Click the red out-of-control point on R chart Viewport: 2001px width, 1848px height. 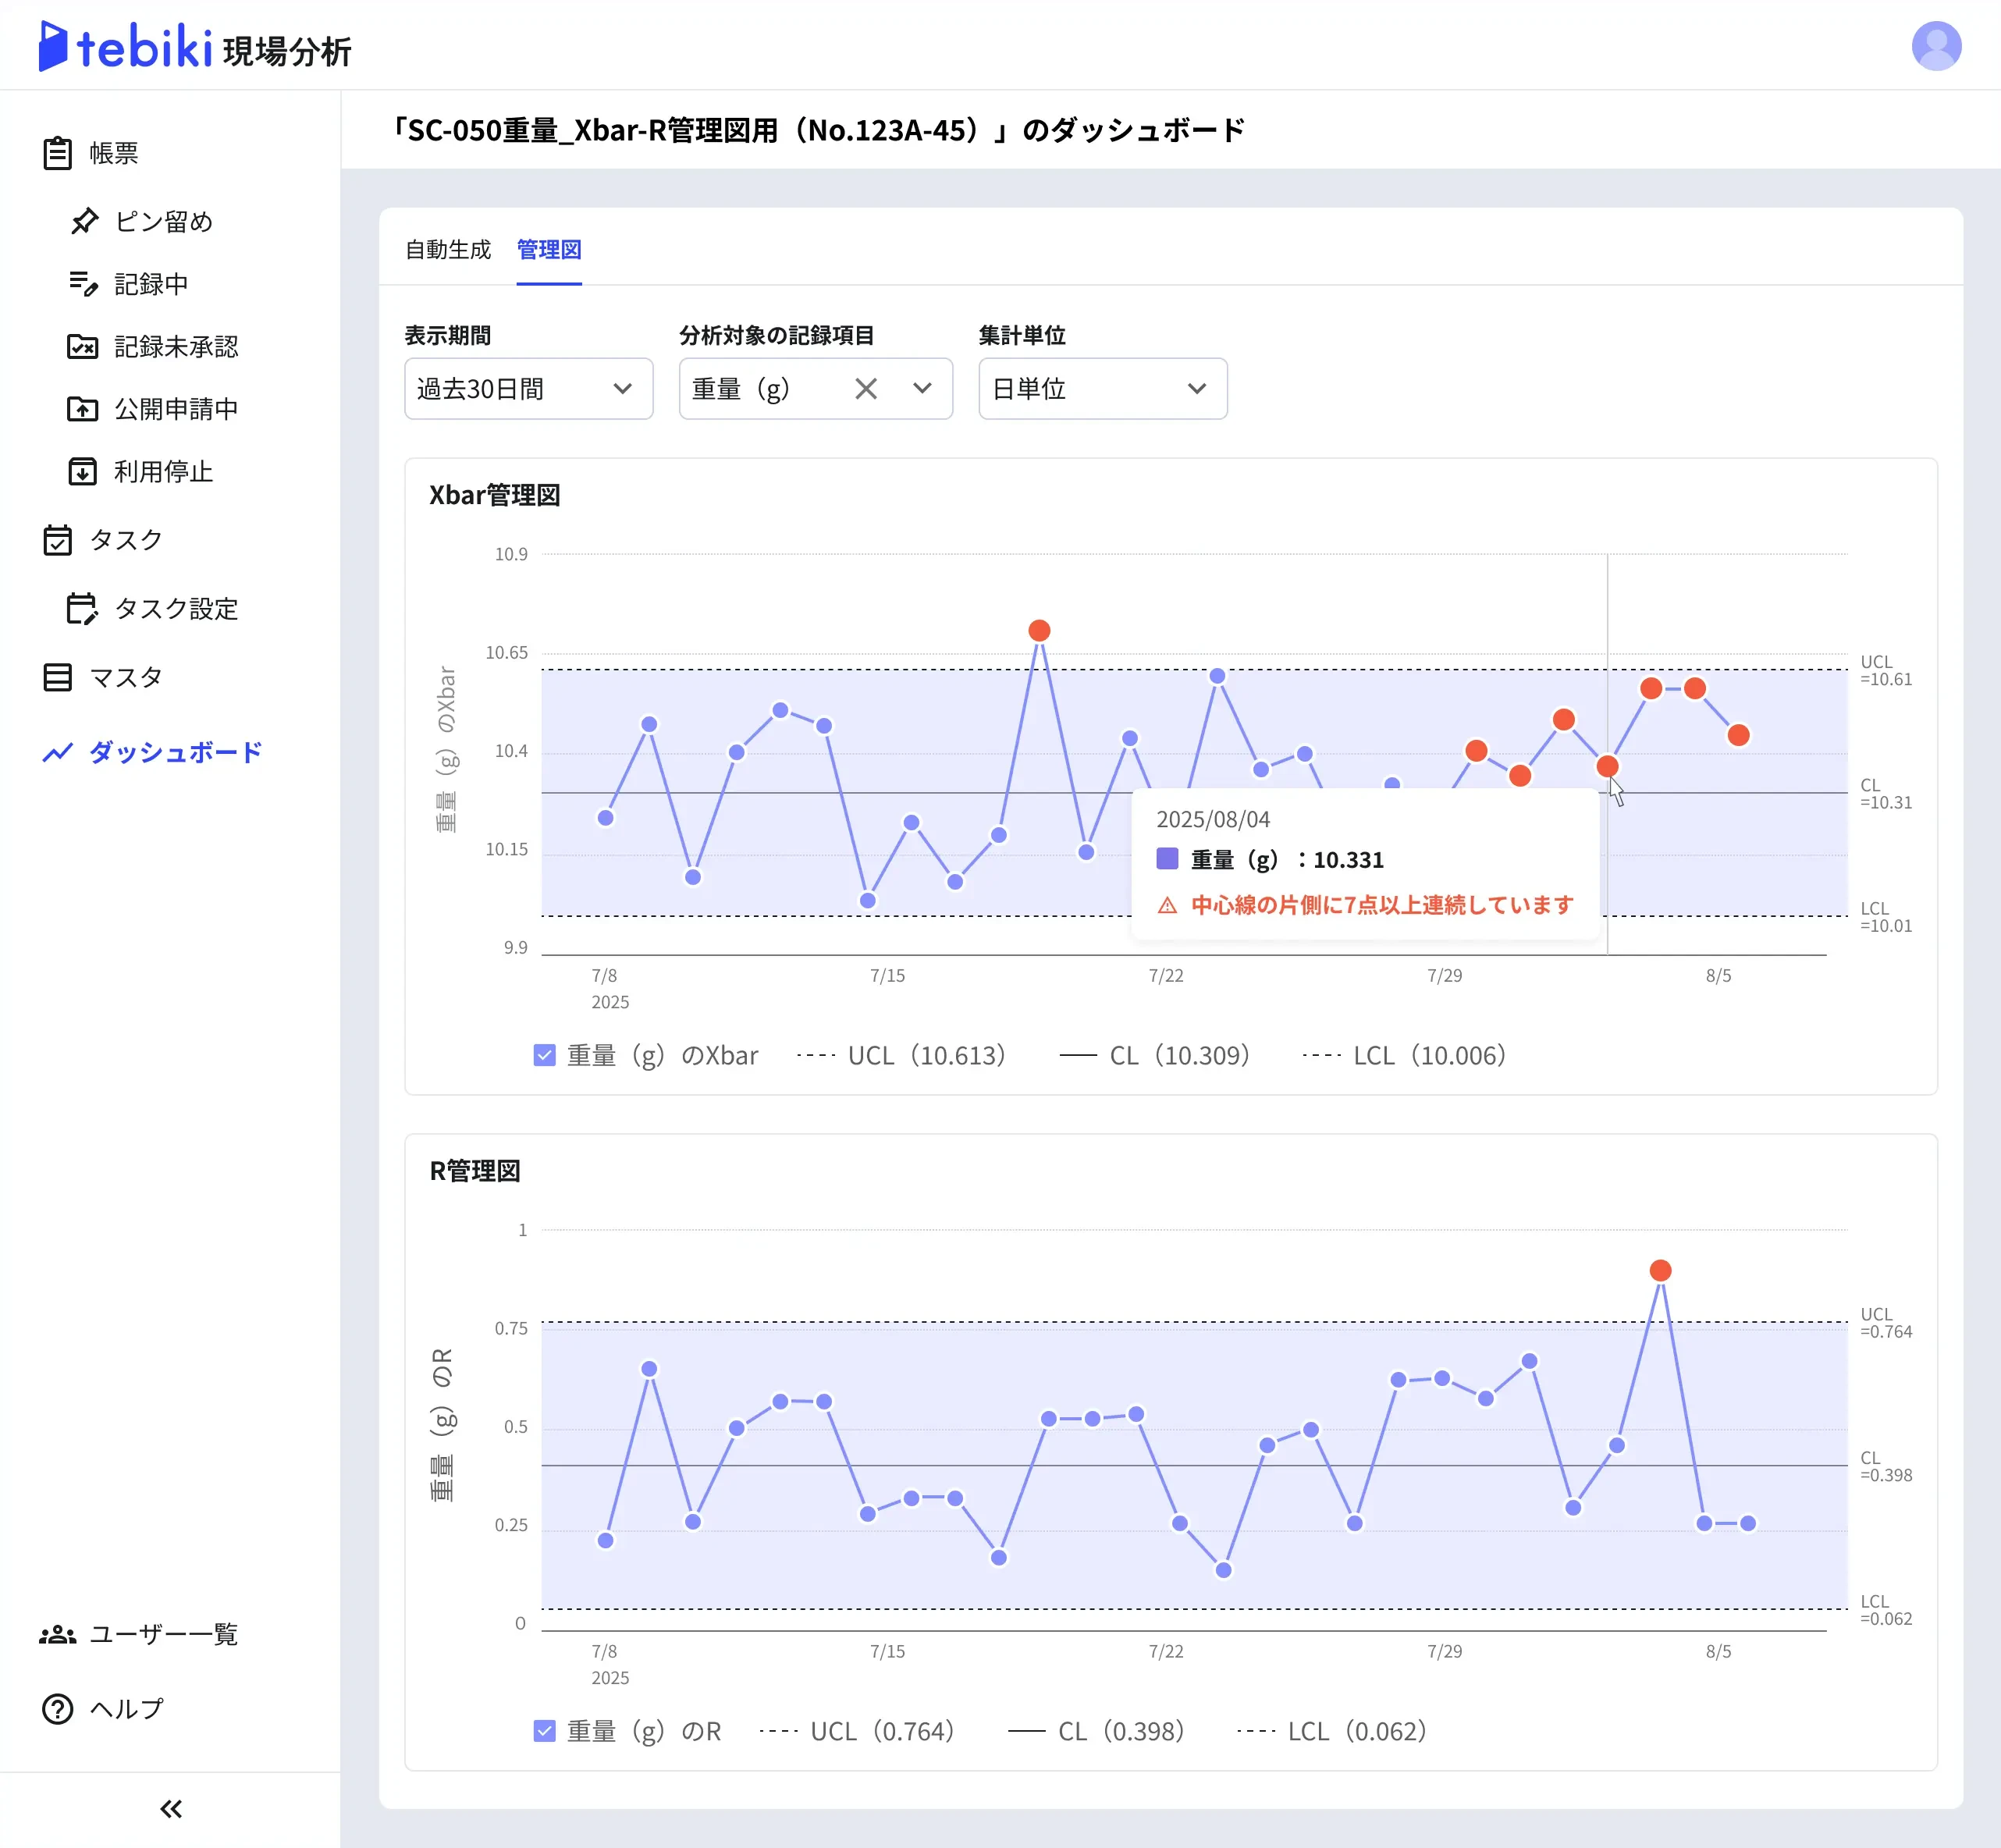[1660, 1270]
